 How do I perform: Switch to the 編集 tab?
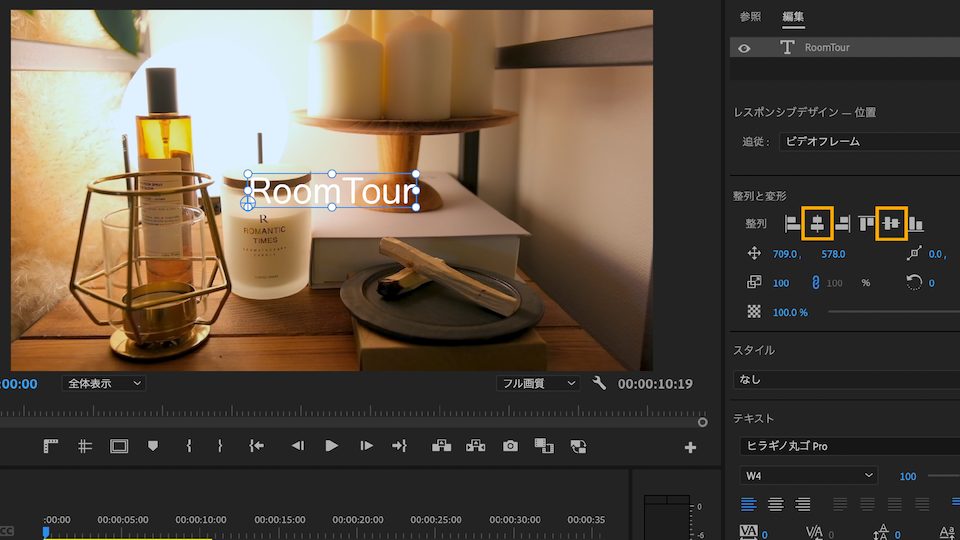click(793, 17)
